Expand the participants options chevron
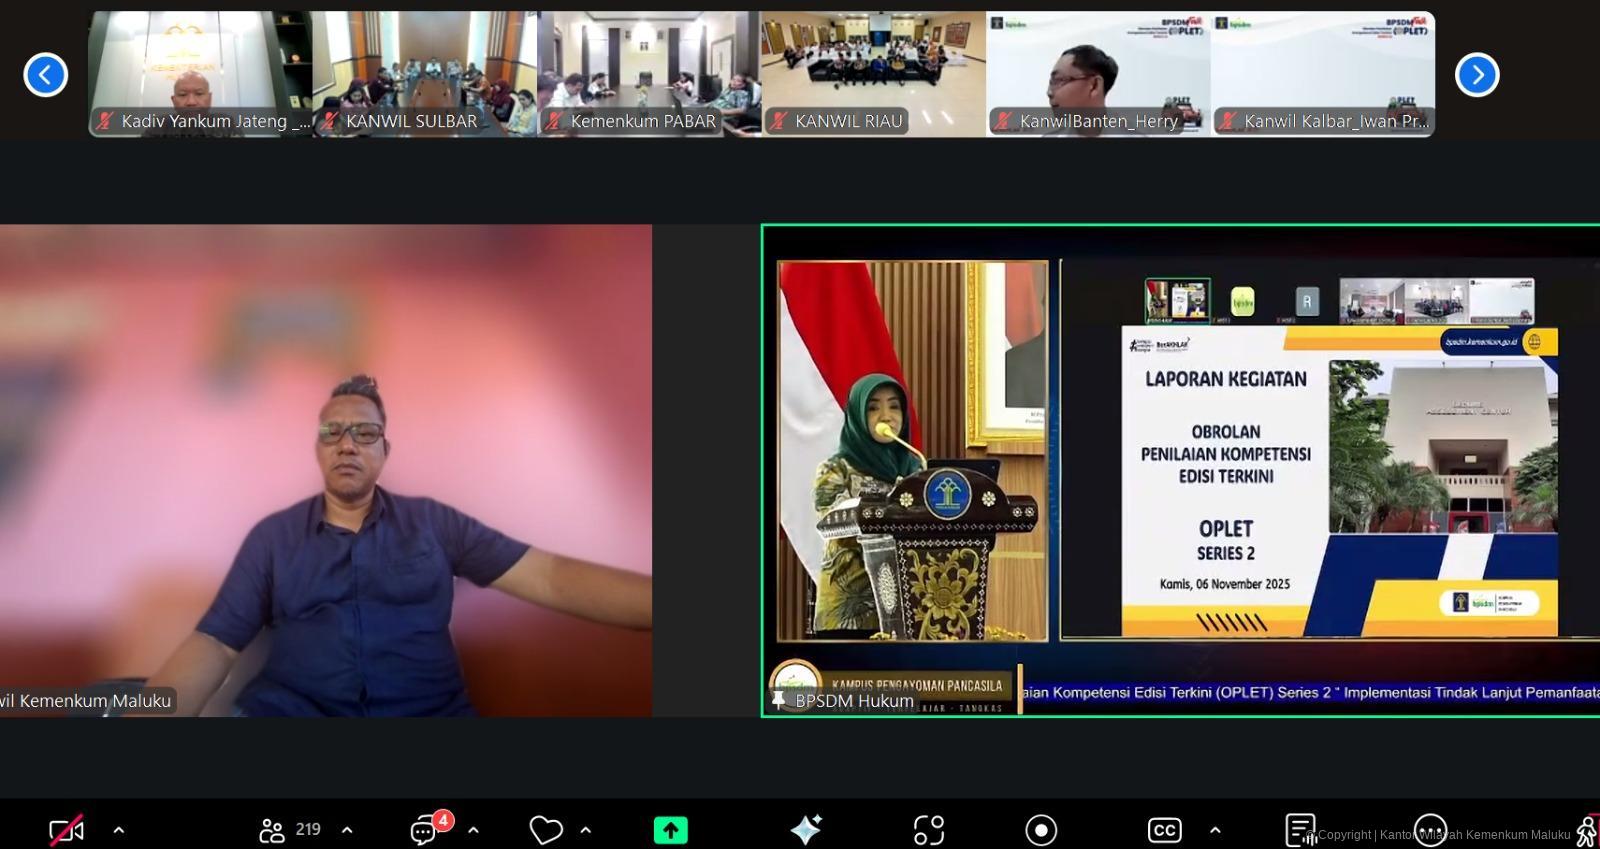This screenshot has width=1600, height=849. 347,830
